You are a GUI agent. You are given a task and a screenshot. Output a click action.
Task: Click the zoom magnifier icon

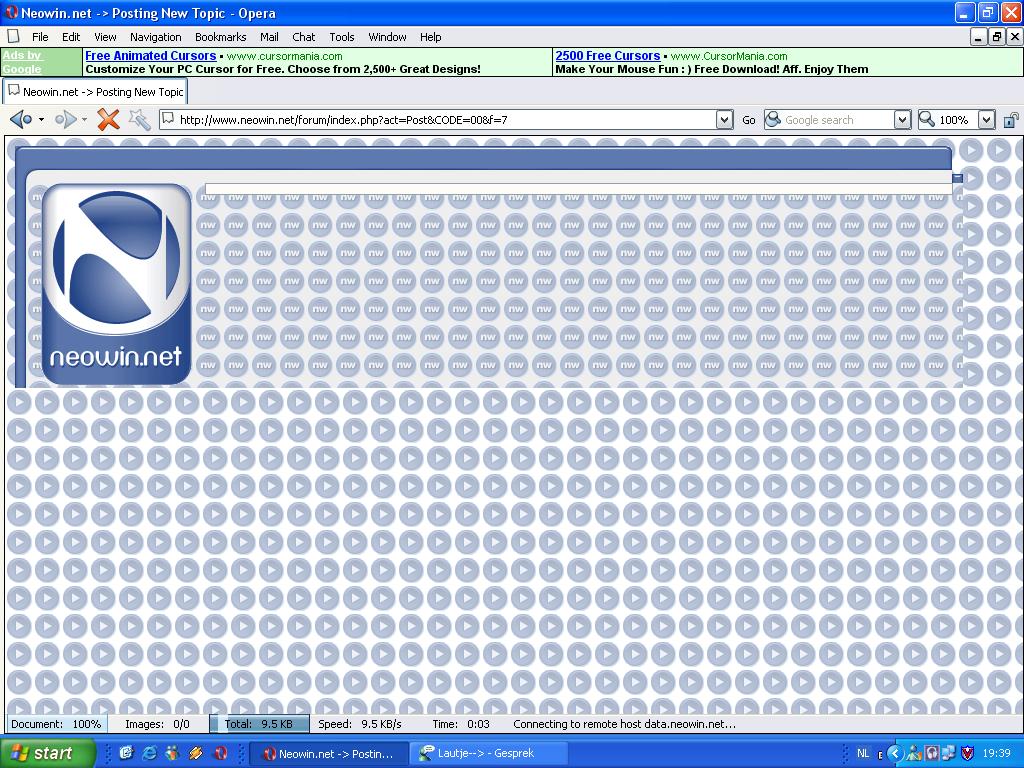(926, 119)
